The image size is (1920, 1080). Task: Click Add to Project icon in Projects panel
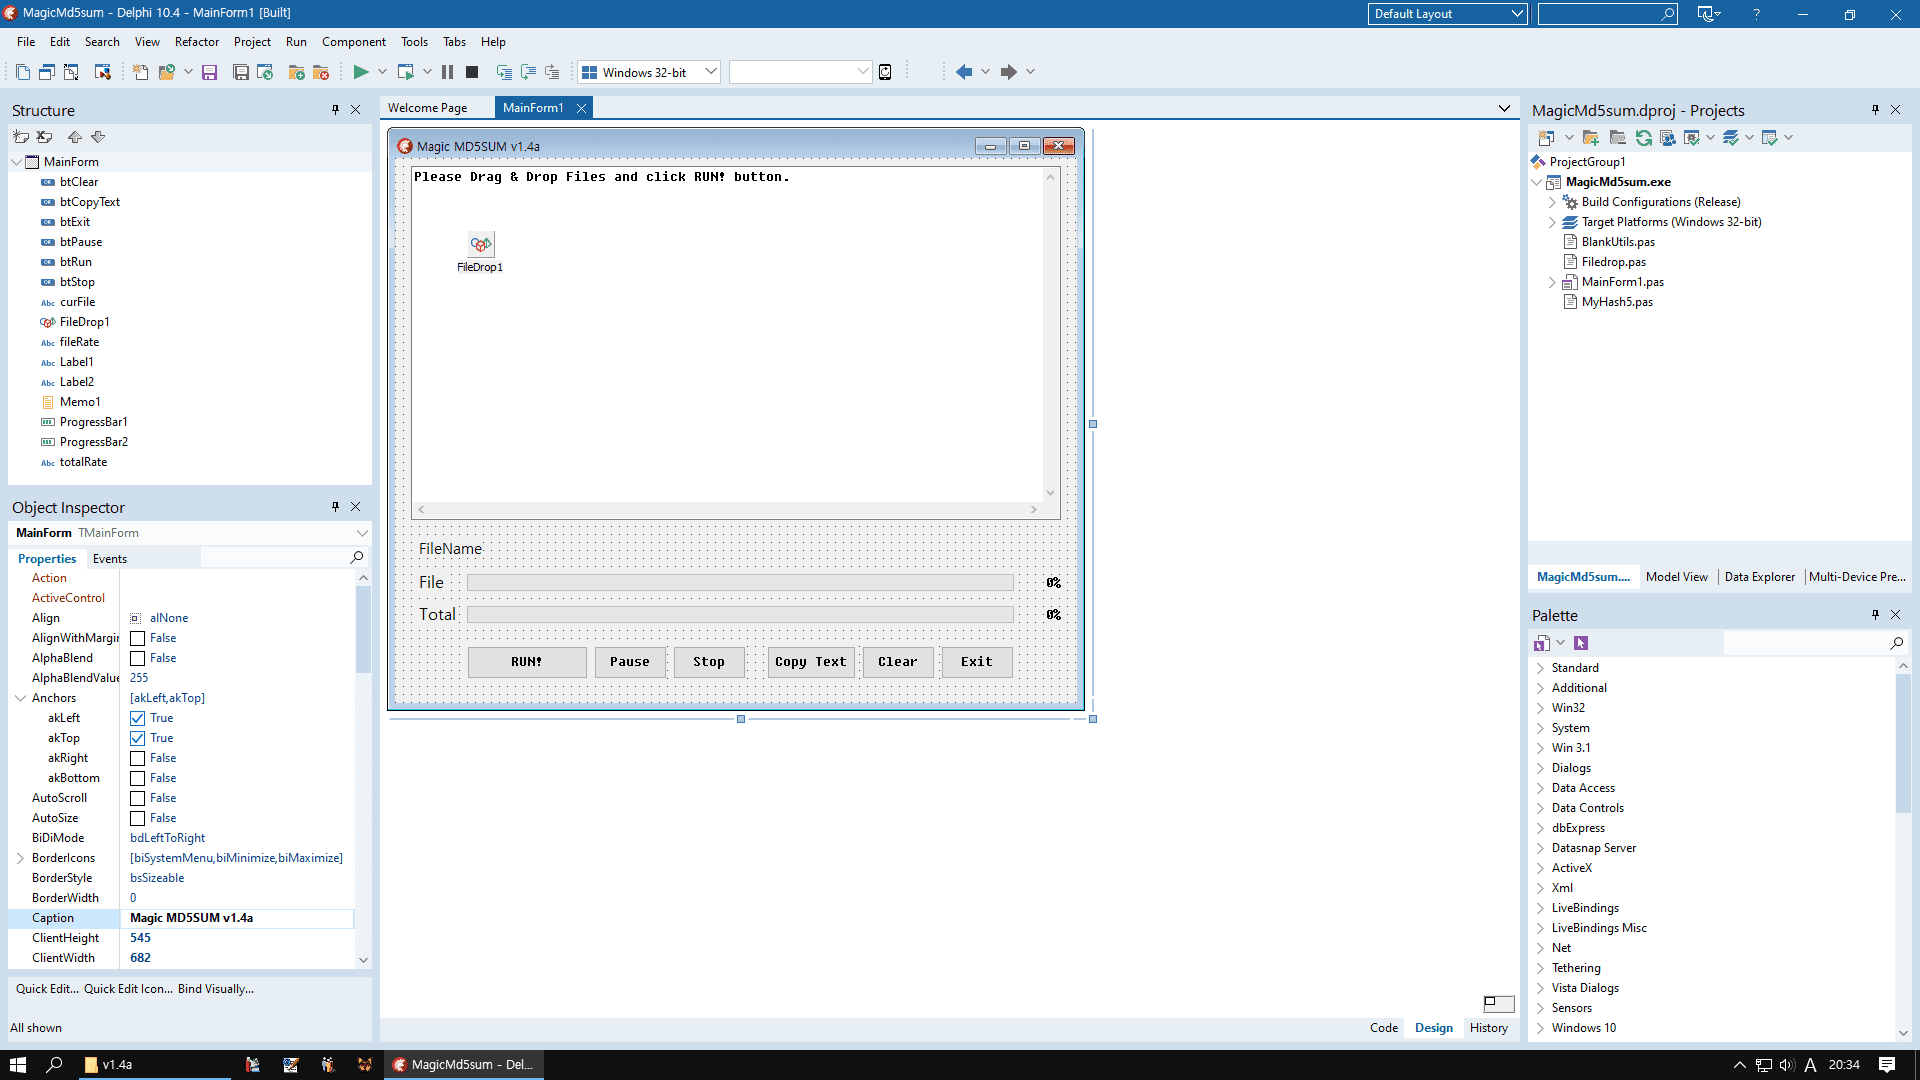point(1591,138)
